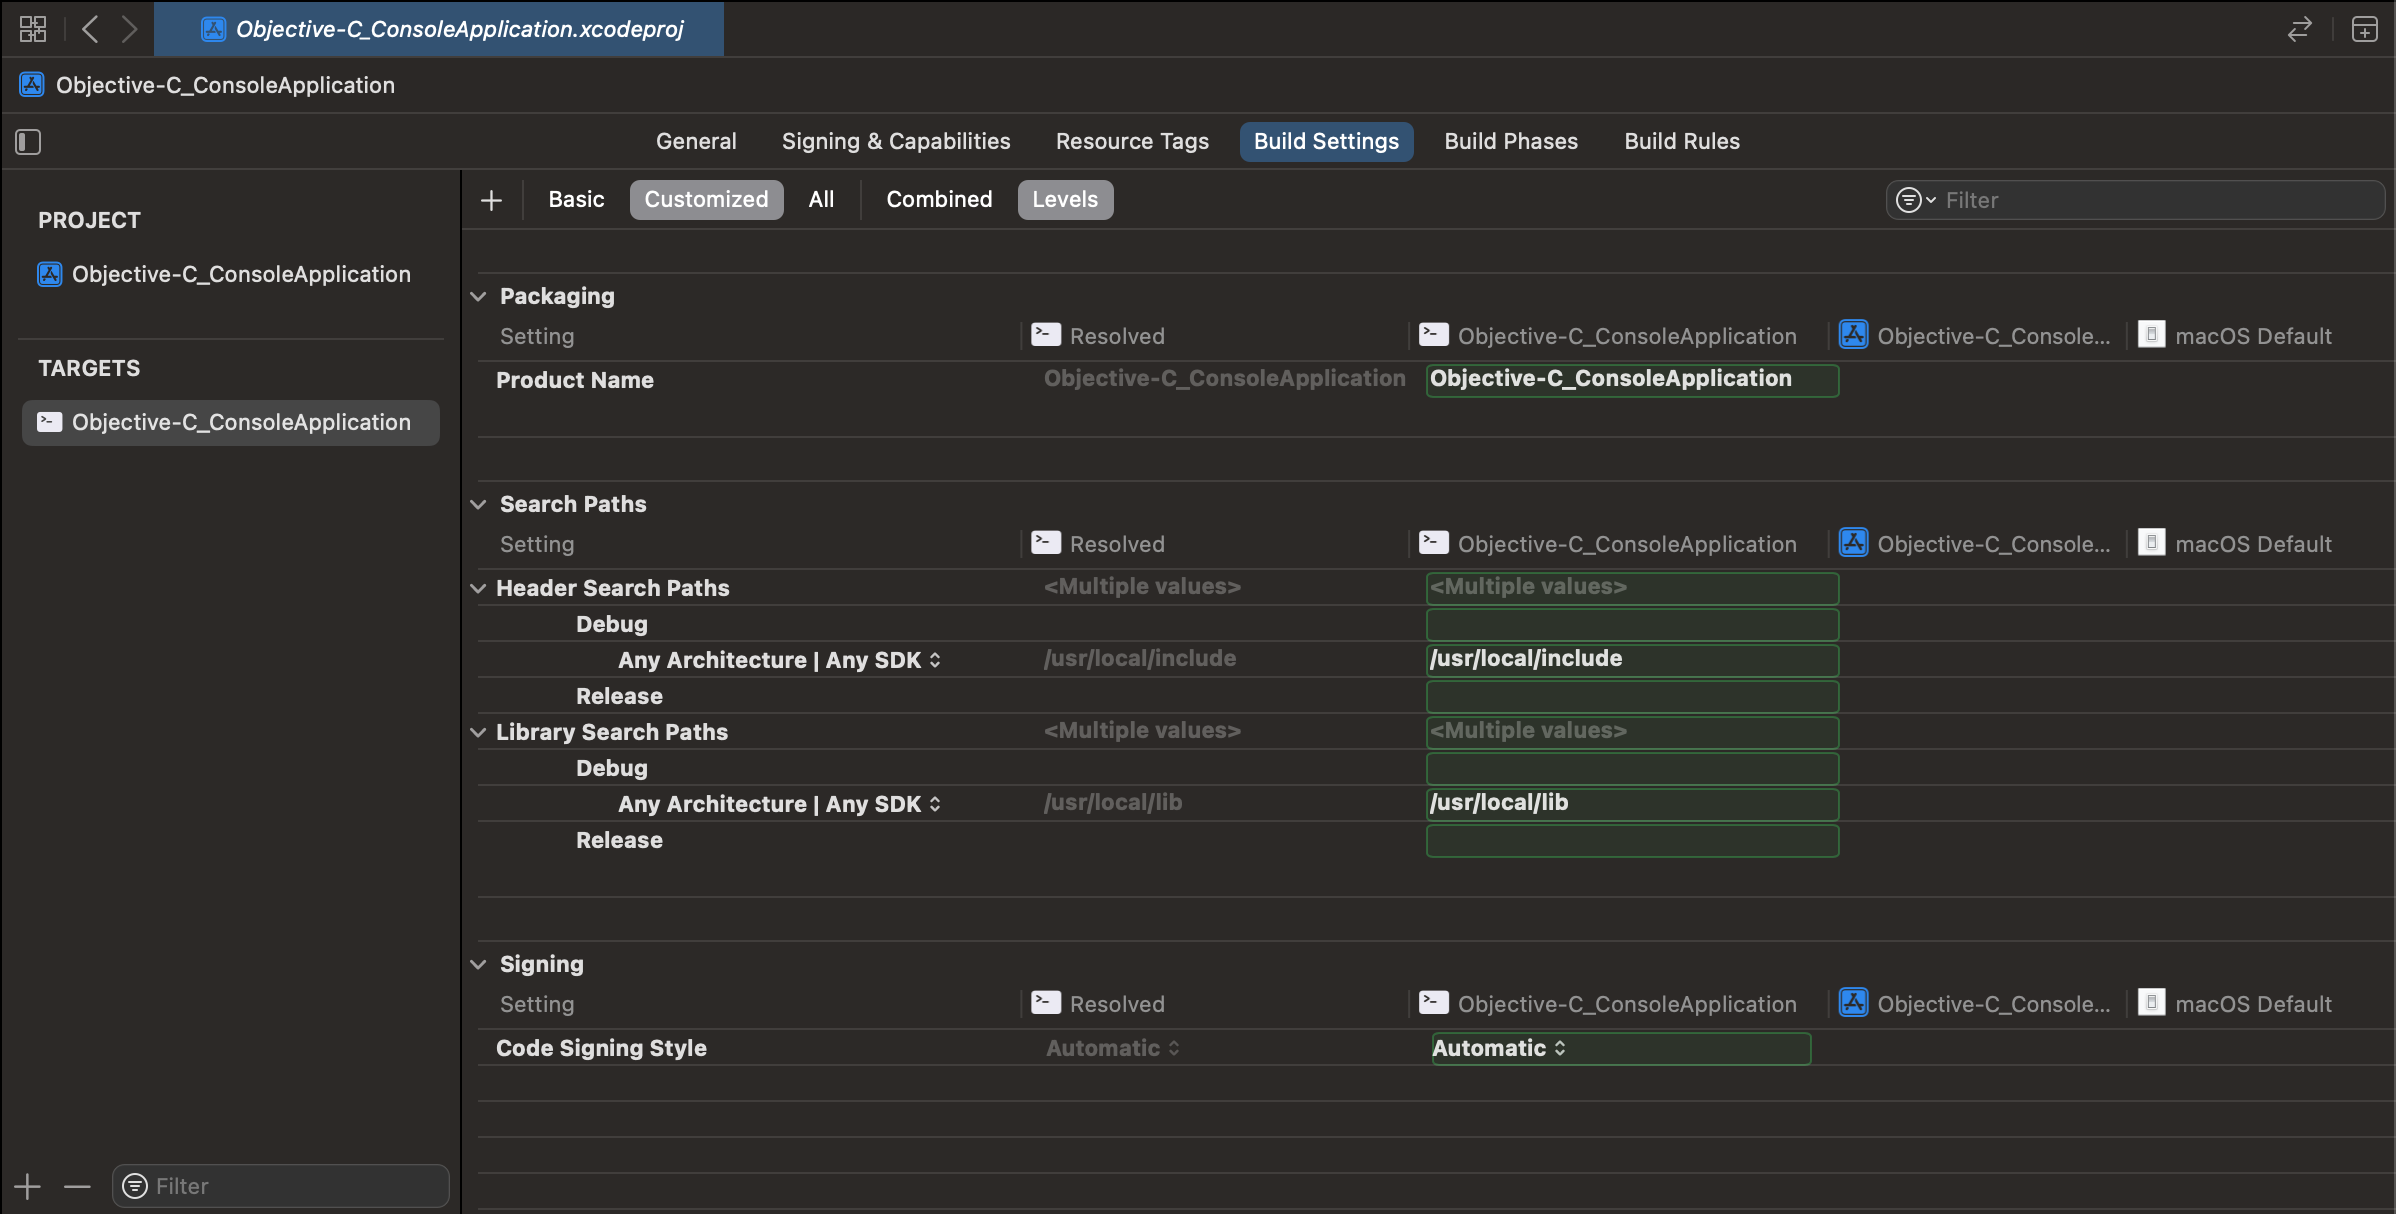
Task: Collapse Header Search Paths disclosure triangle
Action: pos(479,589)
